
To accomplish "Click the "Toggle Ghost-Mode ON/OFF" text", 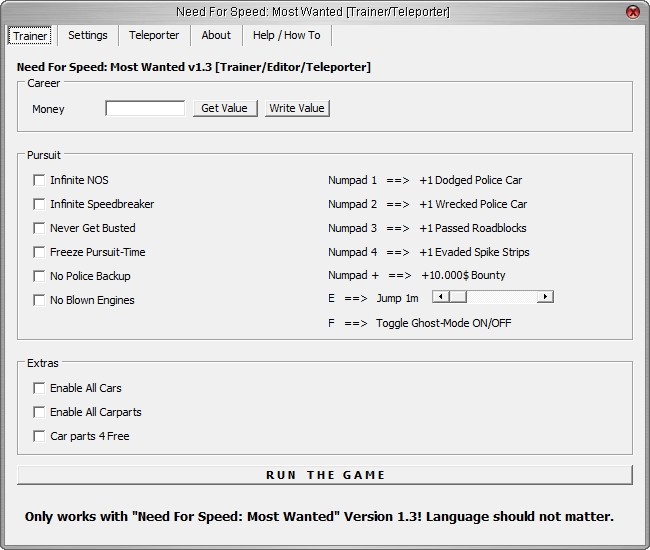I will pos(444,323).
